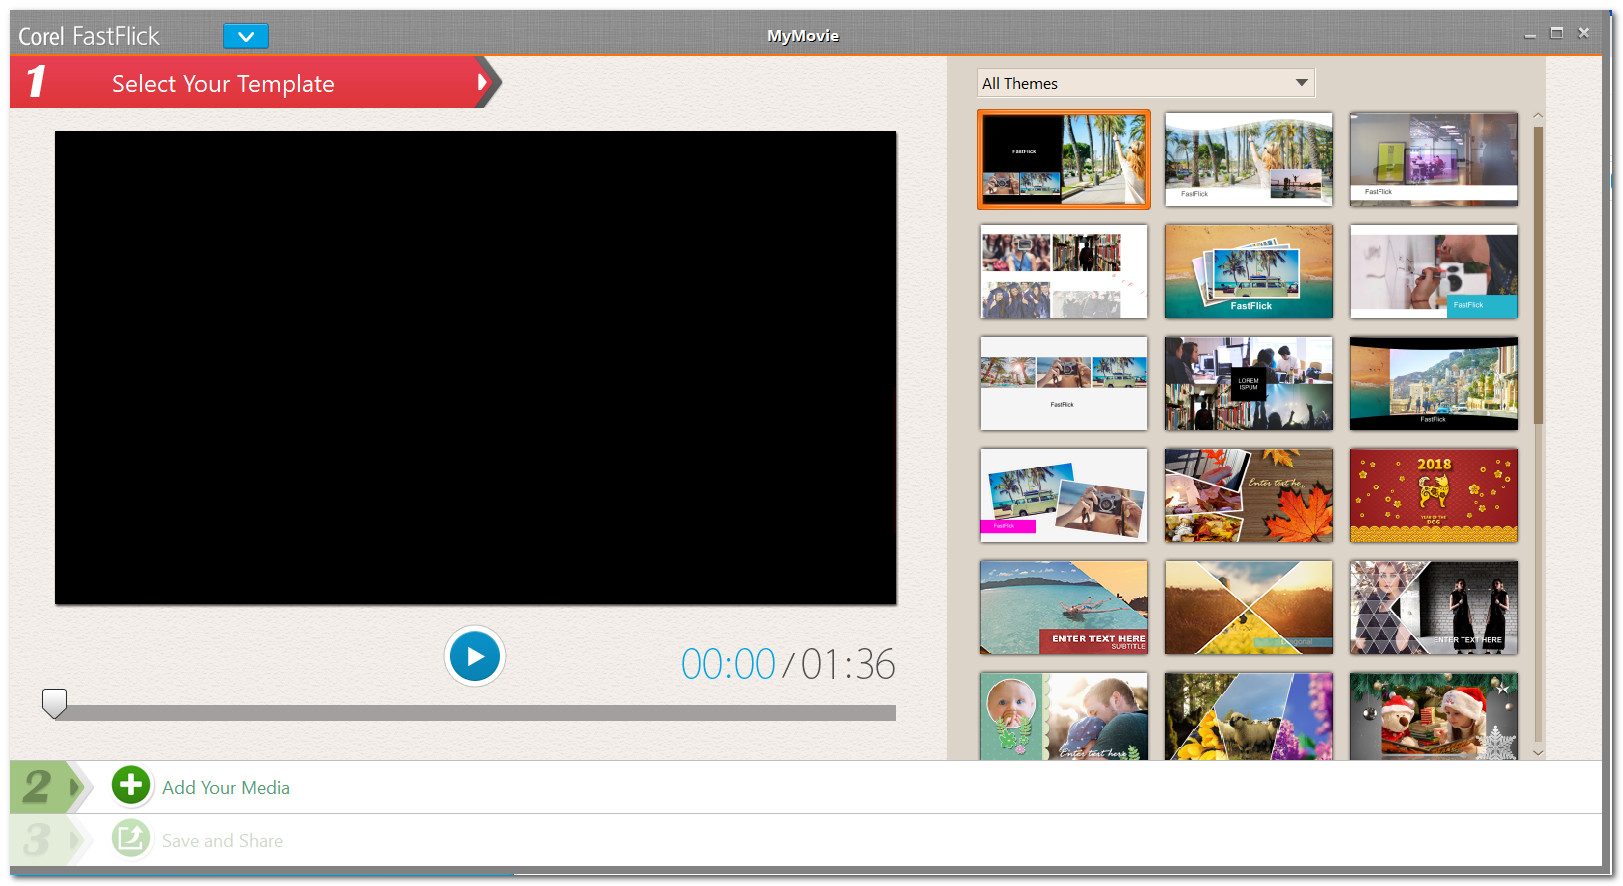
Task: Pick the tilted photos magenta-label template
Action: (x=1064, y=496)
